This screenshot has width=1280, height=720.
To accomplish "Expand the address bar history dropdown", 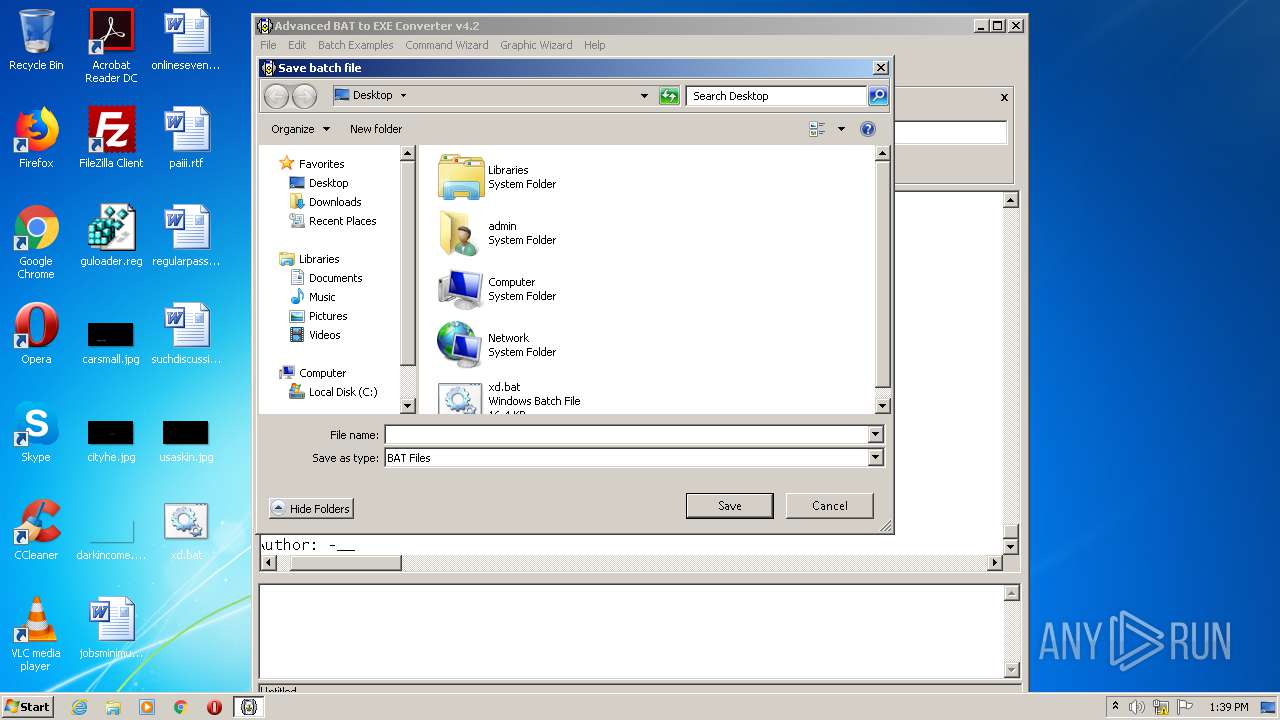I will click(644, 96).
